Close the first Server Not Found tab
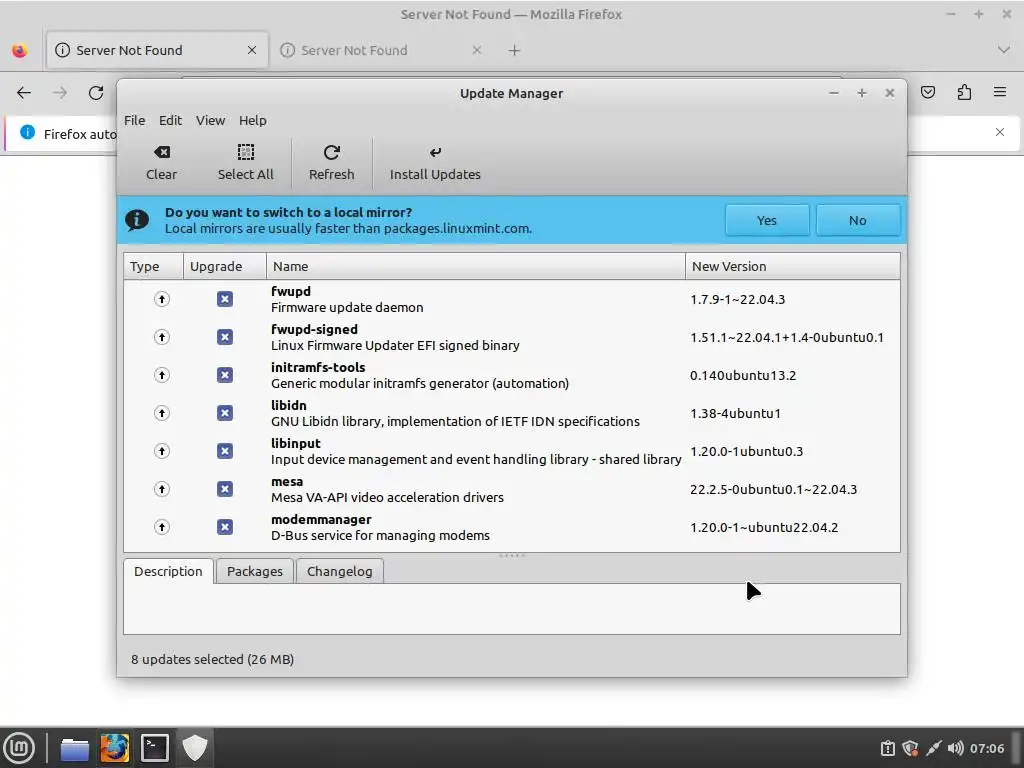The height and width of the screenshot is (768, 1024). click(x=252, y=50)
